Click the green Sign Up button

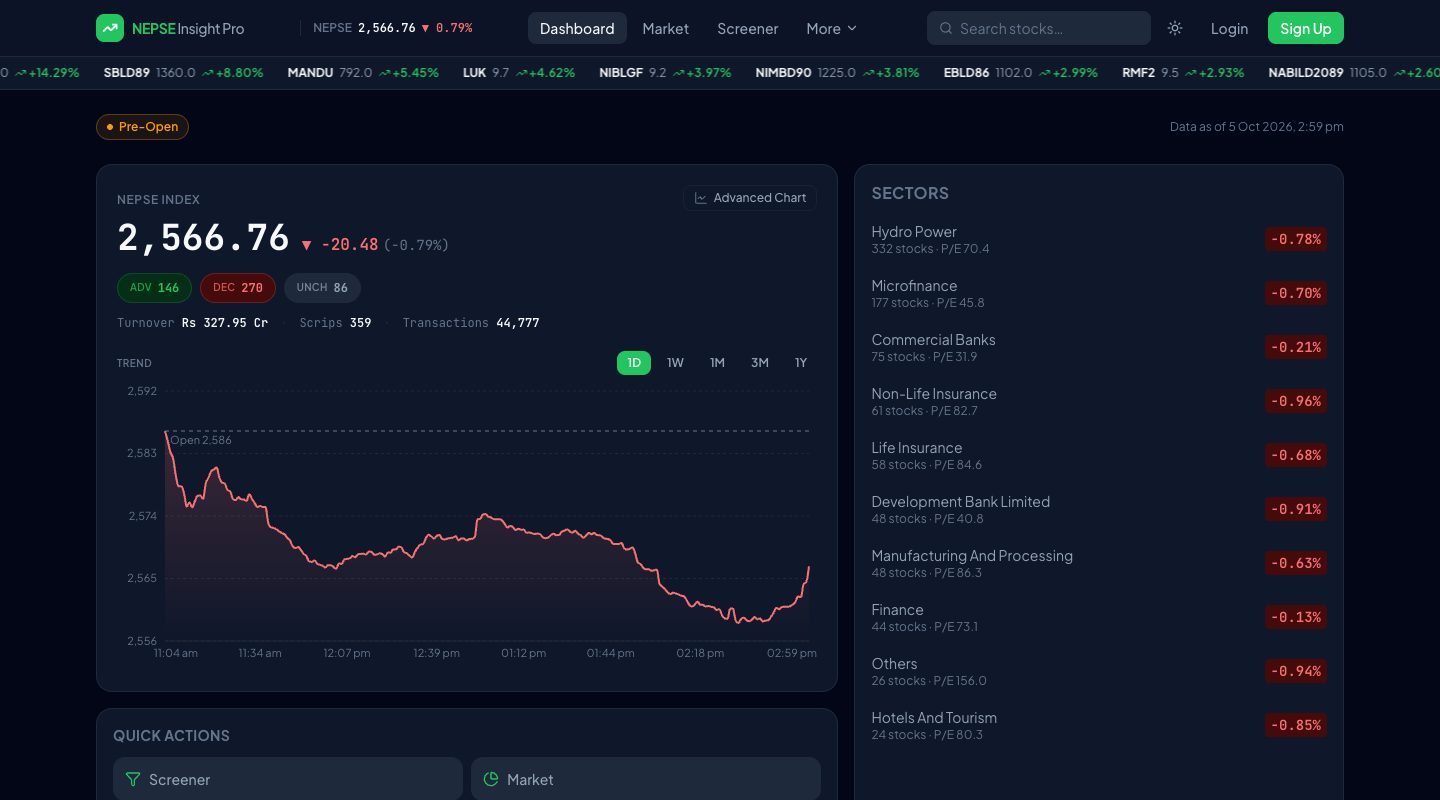point(1306,28)
